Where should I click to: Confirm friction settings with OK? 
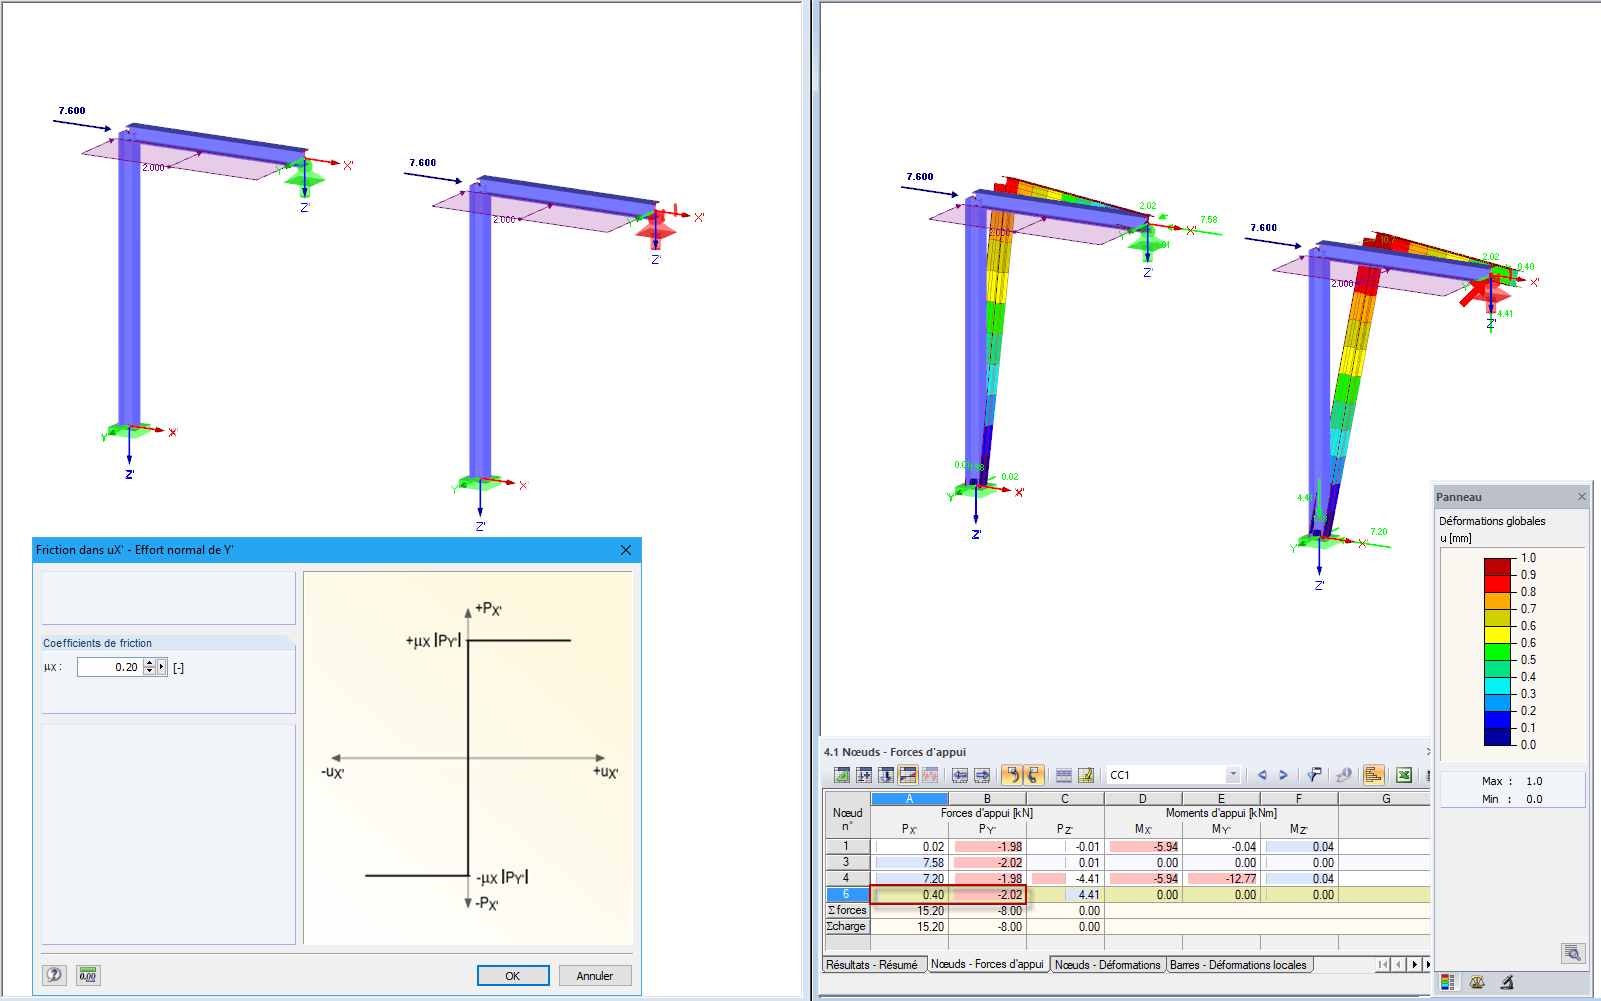pyautogui.click(x=513, y=975)
